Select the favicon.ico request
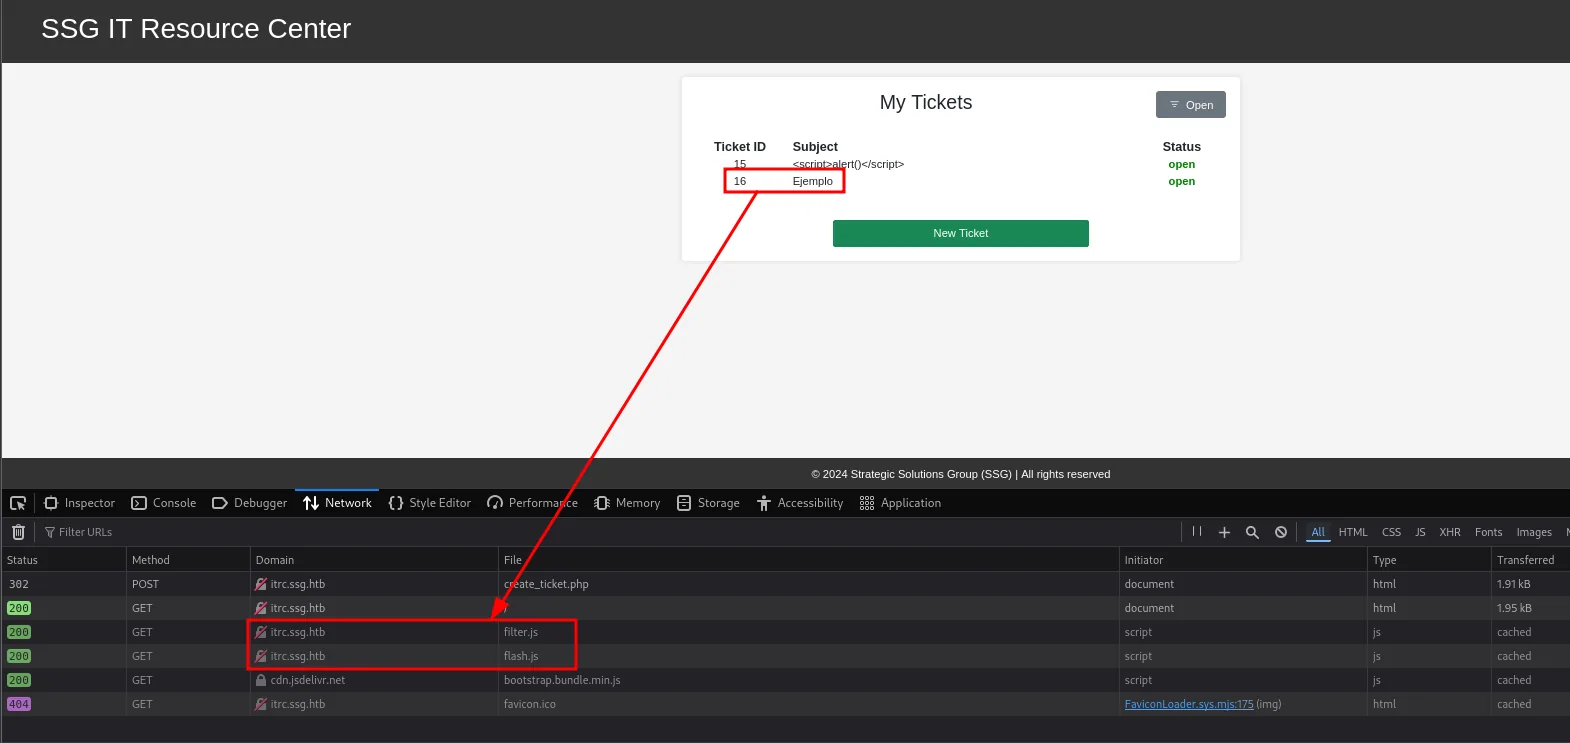Viewport: 1570px width, 743px height. tap(785, 704)
